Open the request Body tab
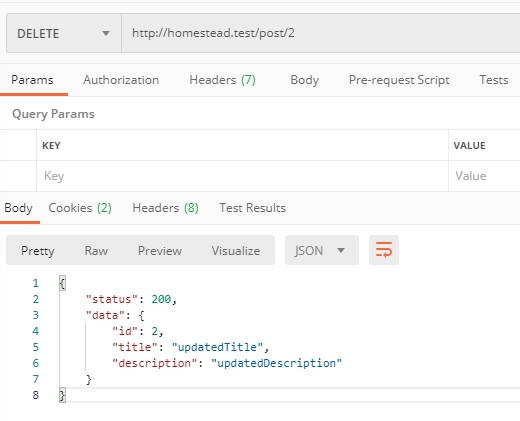Image resolution: width=520 pixels, height=421 pixels. click(x=304, y=80)
